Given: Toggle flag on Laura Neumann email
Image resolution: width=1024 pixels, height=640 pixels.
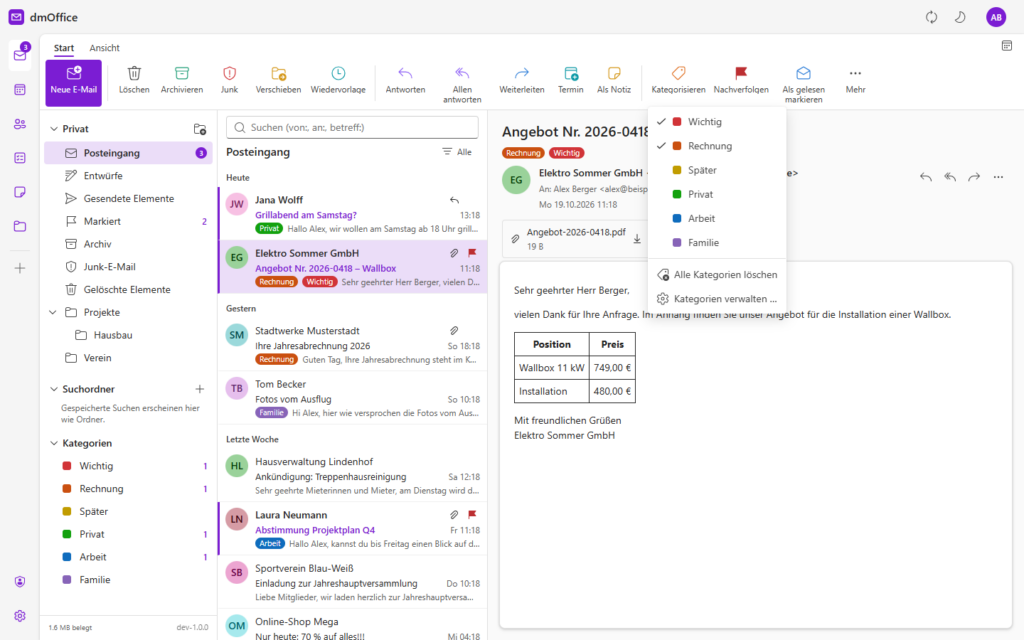Looking at the screenshot, I should (472, 515).
